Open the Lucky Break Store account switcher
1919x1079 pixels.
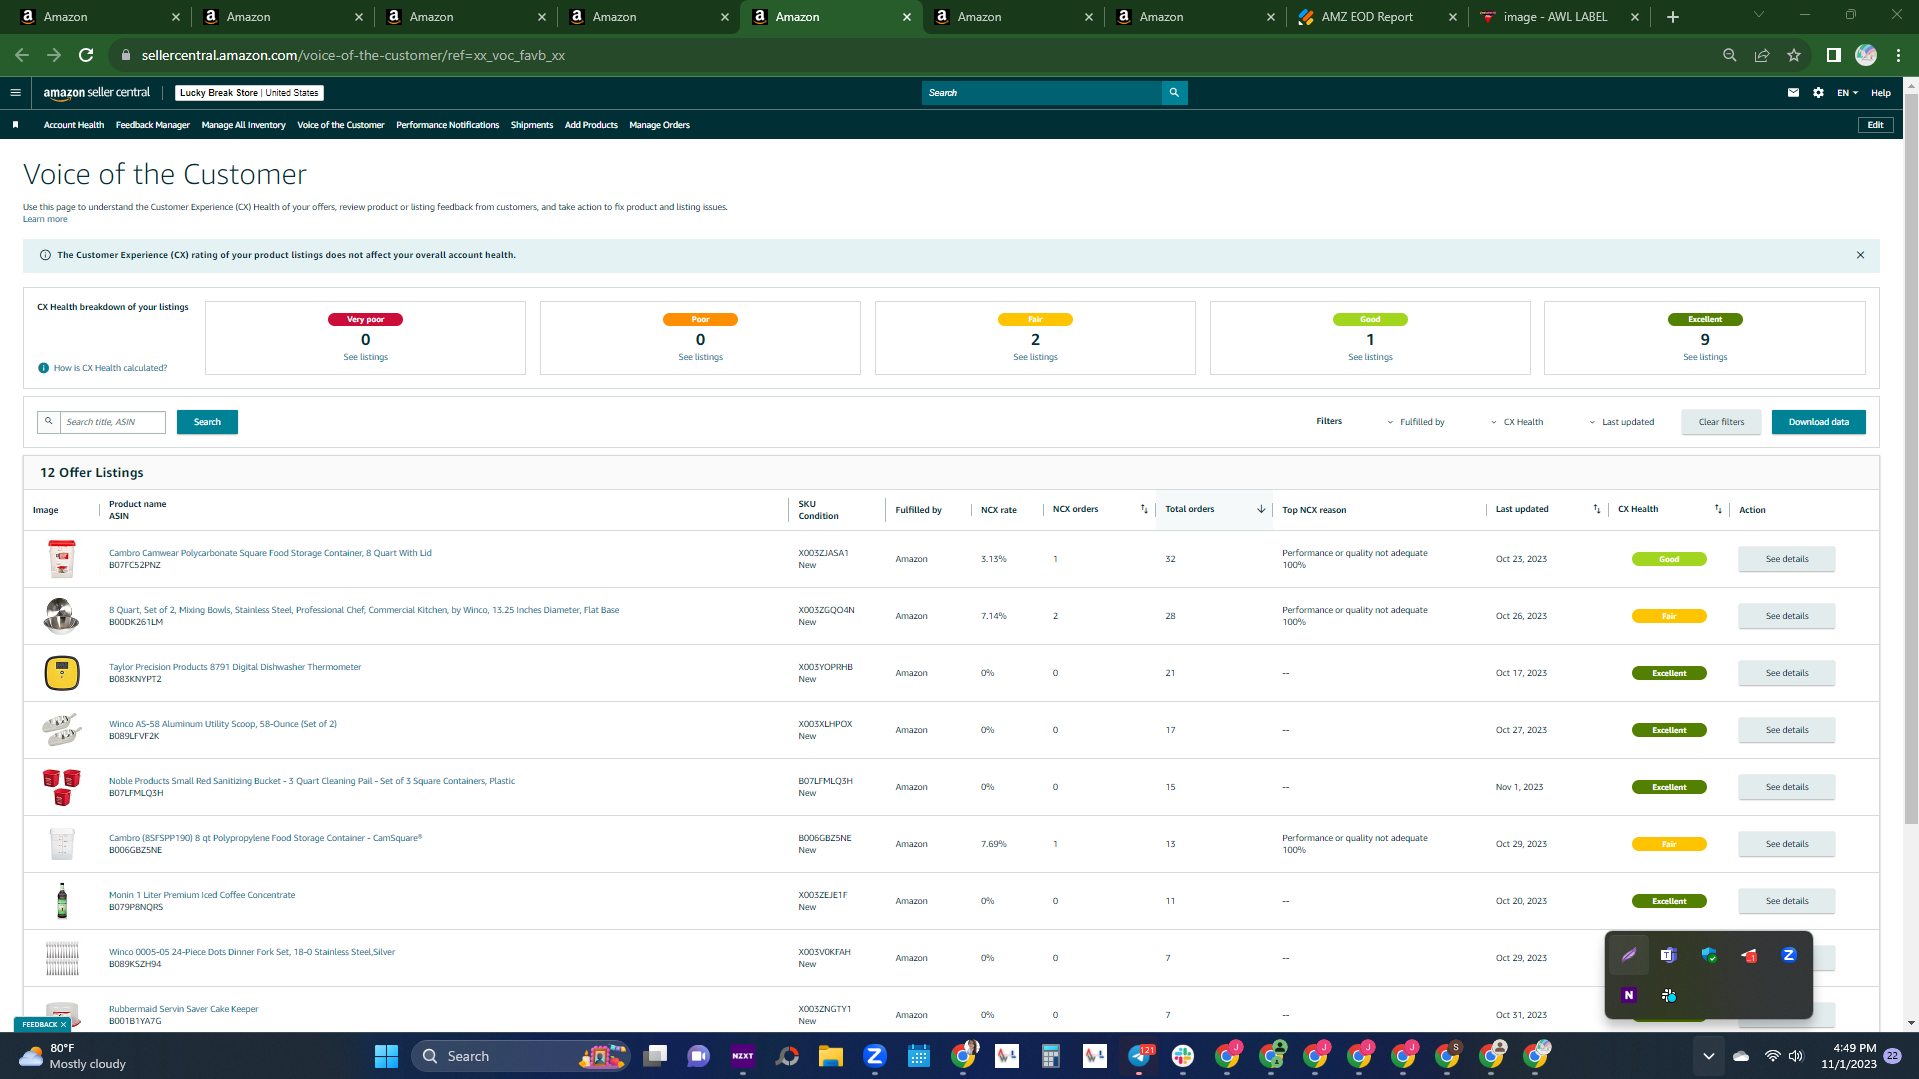(x=249, y=93)
